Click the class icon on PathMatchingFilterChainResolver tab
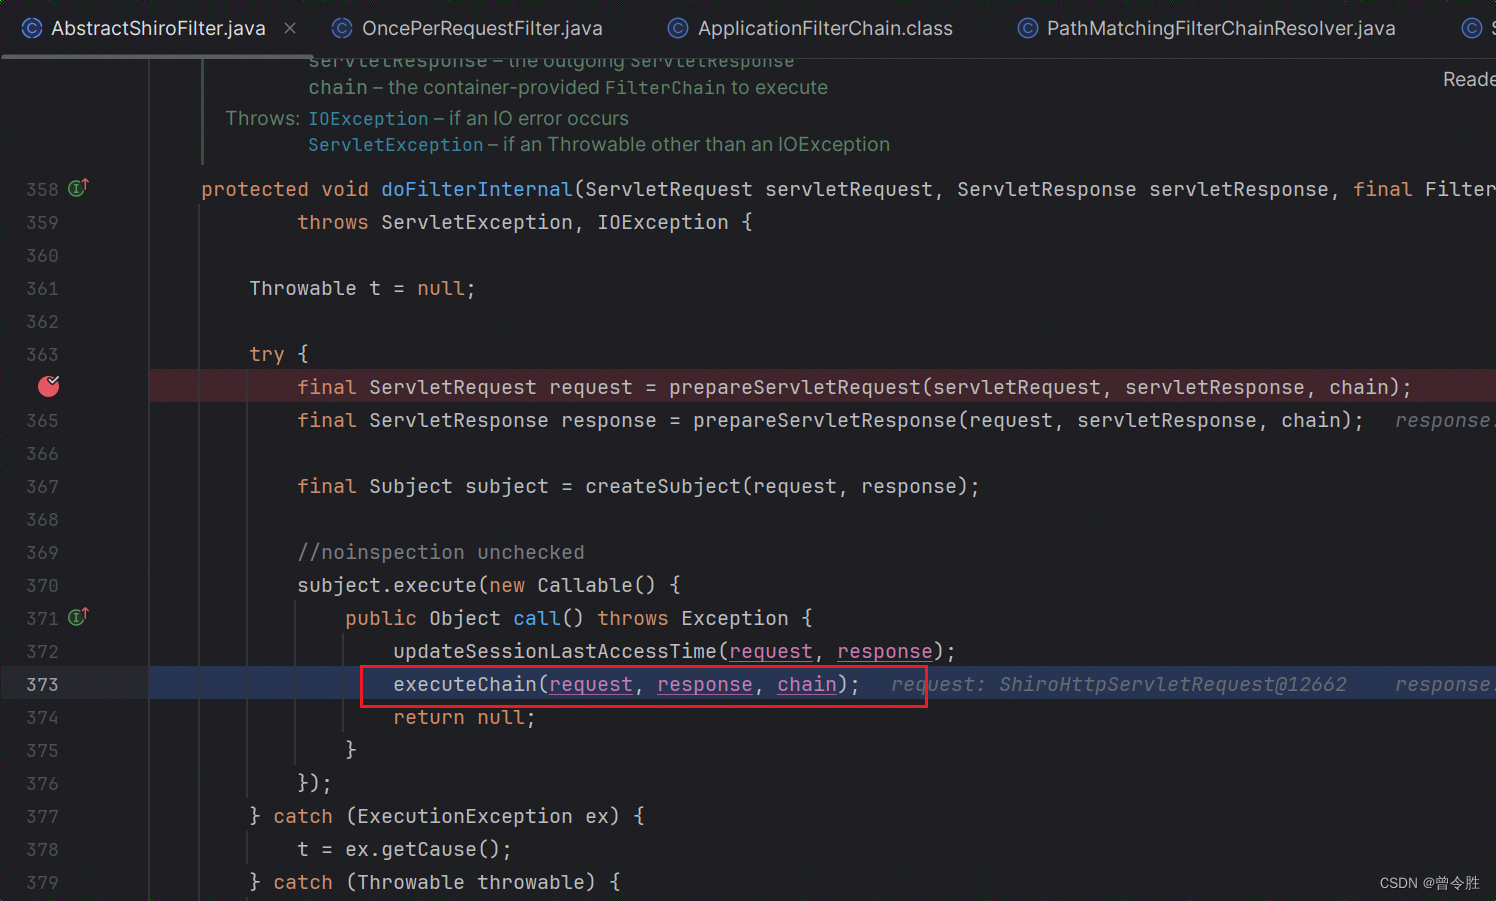The width and height of the screenshot is (1496, 901). 1027,28
